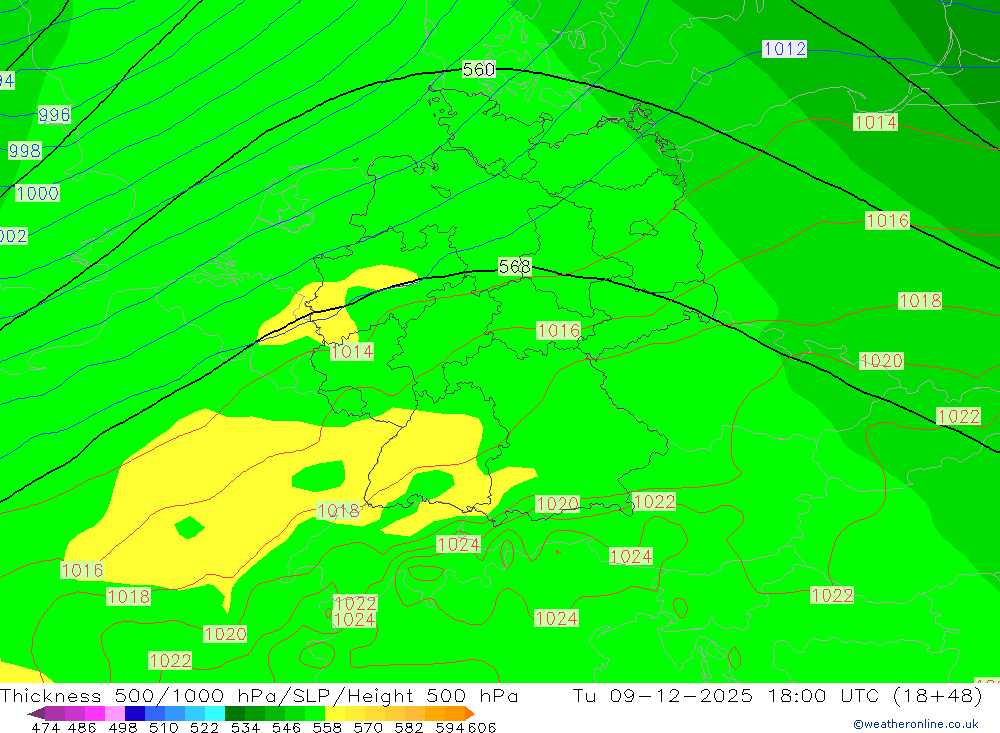This screenshot has height=733, width=1000.
Task: Open the weatheronline.co.uk copyright link
Action: tap(915, 724)
